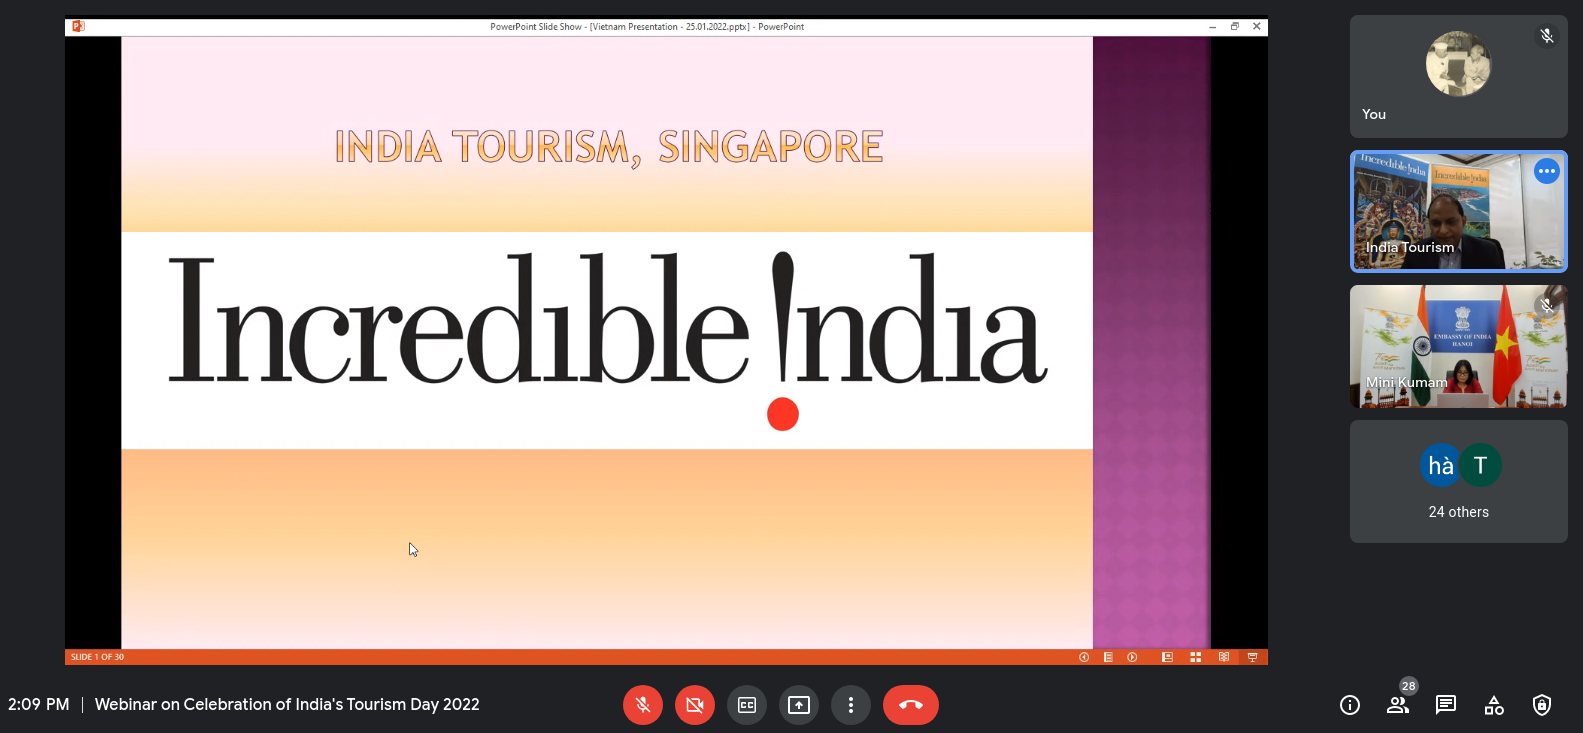Screen dimensions: 1583x733
Task: Open the three-dot more options menu
Action: tap(851, 705)
